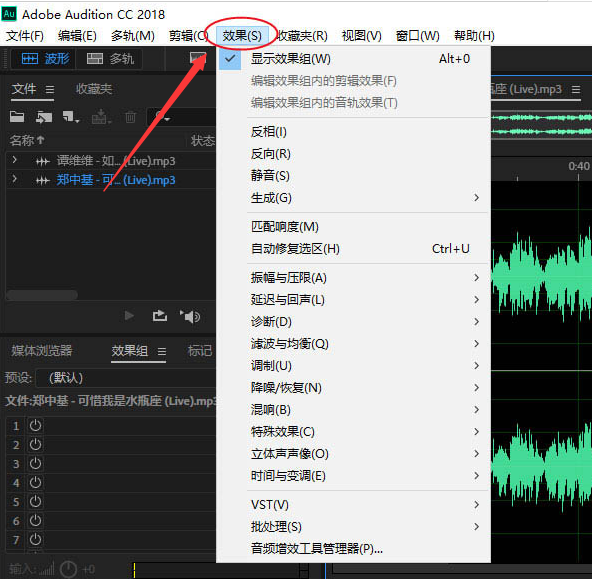Click waveform icon of 谭维维 mp3 file
This screenshot has height=579, width=592.
pos(43,162)
